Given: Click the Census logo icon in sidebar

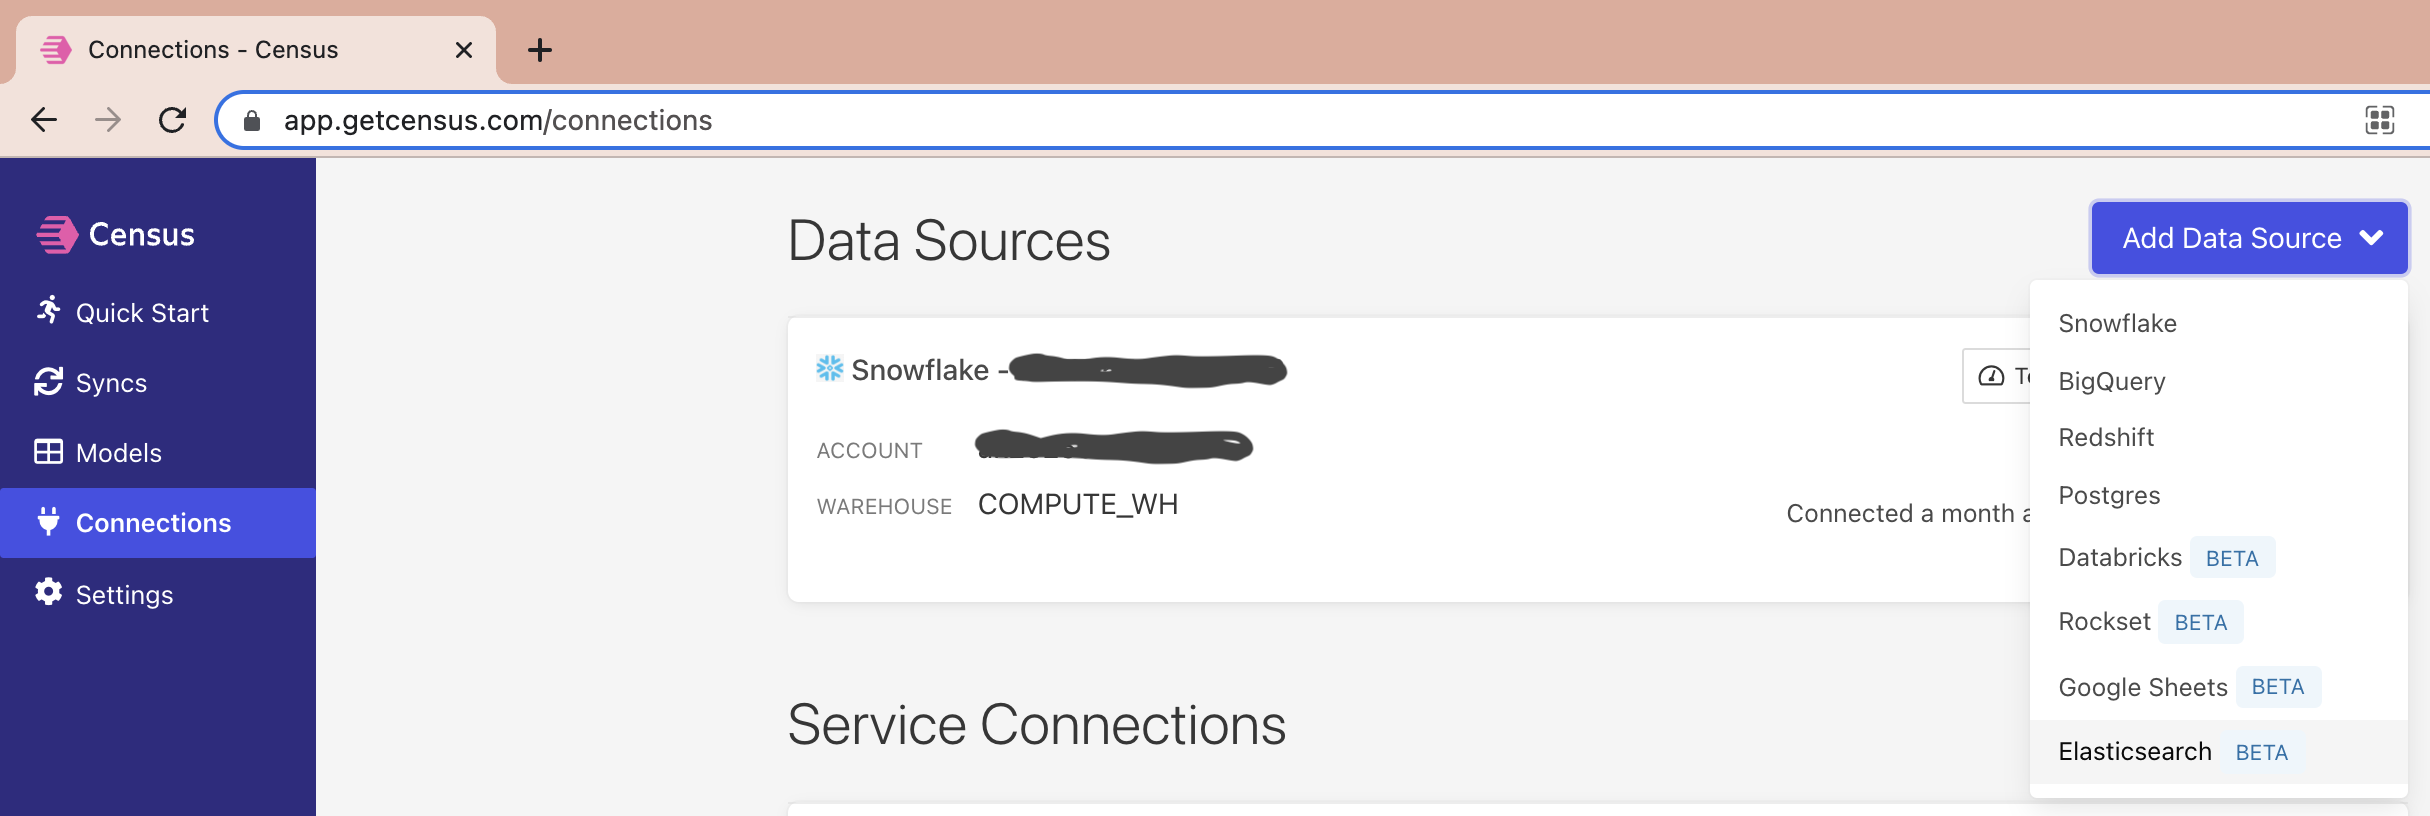Looking at the screenshot, I should (57, 235).
